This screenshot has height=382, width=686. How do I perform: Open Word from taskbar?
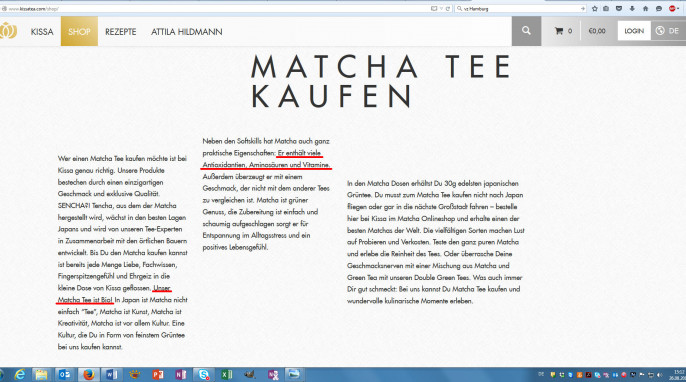(x=112, y=375)
